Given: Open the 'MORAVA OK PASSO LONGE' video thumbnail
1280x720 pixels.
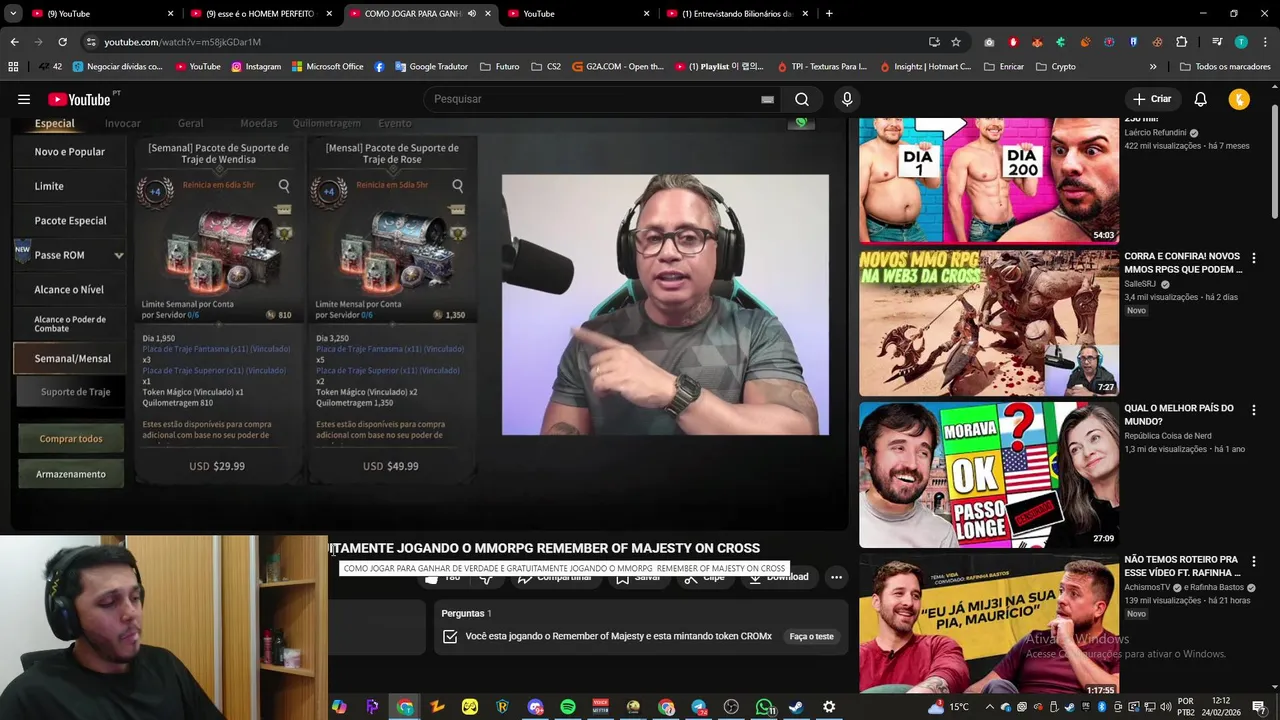Looking at the screenshot, I should [x=989, y=474].
